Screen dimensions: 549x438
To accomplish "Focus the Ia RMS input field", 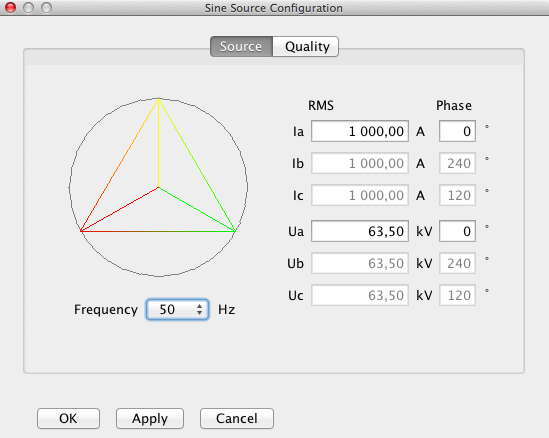I will coord(360,131).
